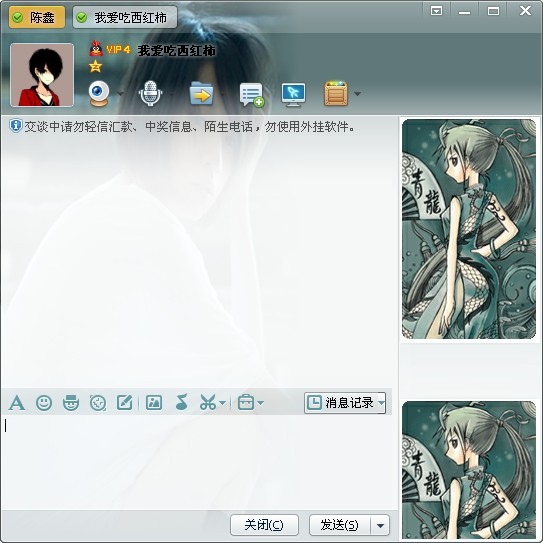Screen dimensions: 543x543
Task: Open the handwriting input pad icon
Action: tap(125, 403)
